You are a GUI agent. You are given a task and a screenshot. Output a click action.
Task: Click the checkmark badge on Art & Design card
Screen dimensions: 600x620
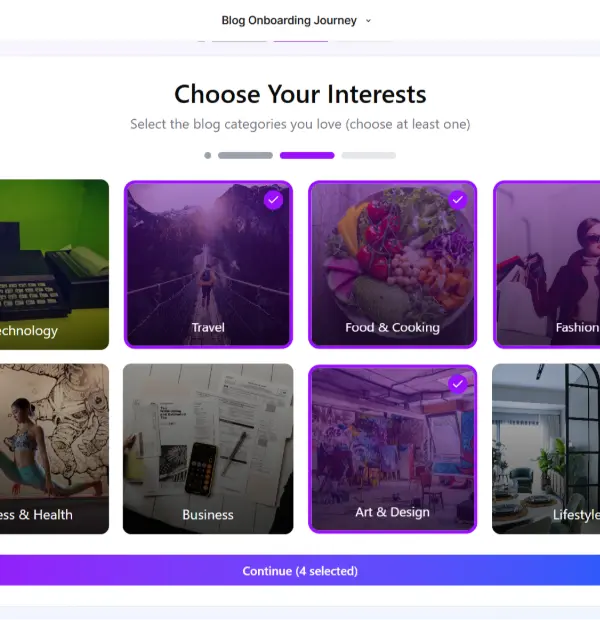458,384
